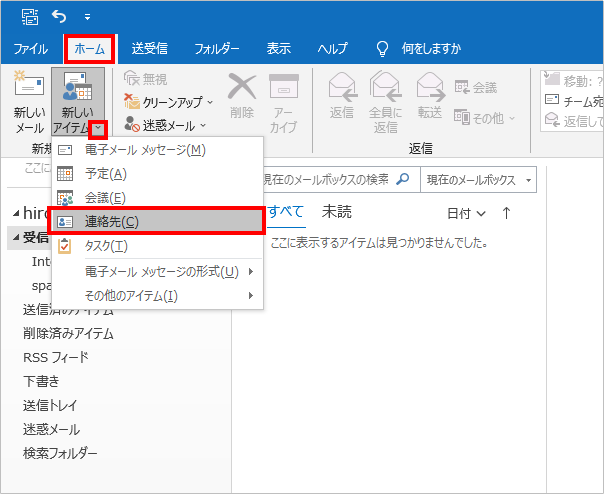Expand the クリーンアップ dropdown arrow
Screen dimensions: 604x494
pos(210,102)
